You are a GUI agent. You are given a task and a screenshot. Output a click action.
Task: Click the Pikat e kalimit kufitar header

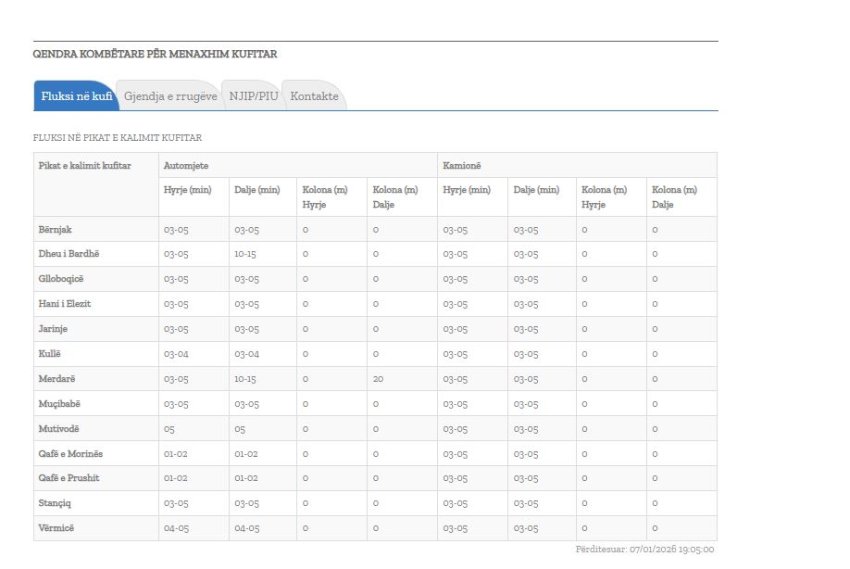pos(85,165)
